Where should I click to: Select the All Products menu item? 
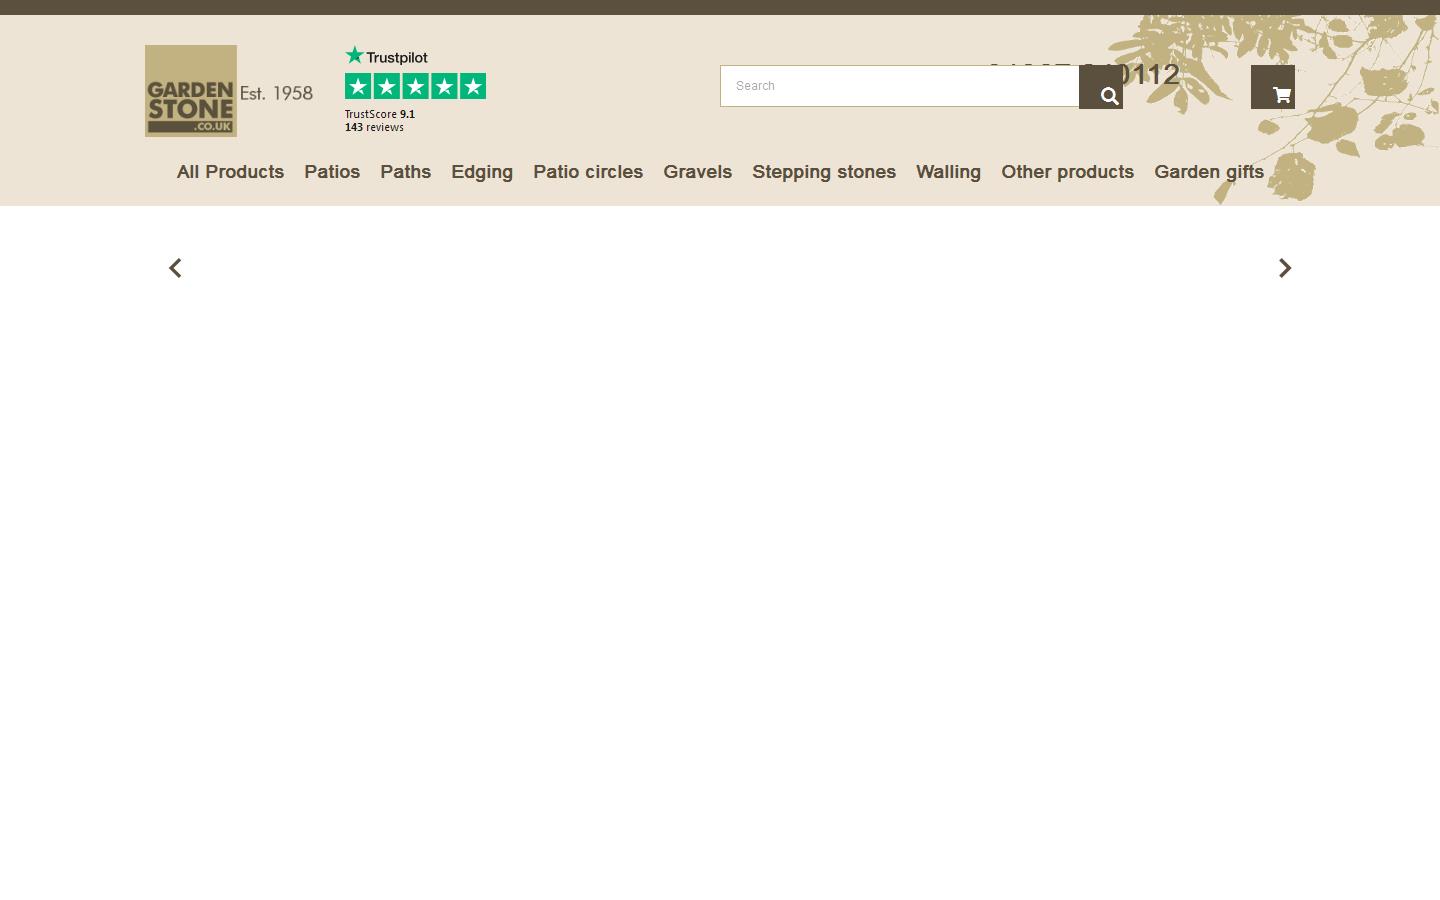[230, 172]
